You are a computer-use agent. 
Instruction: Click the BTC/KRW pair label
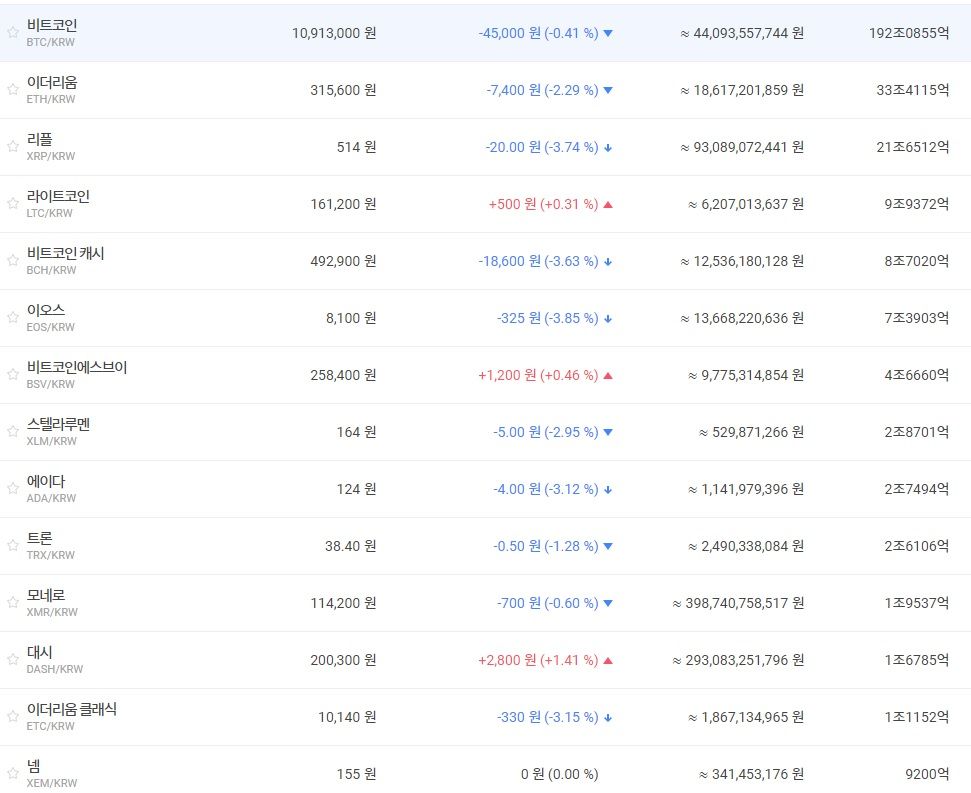(50, 42)
